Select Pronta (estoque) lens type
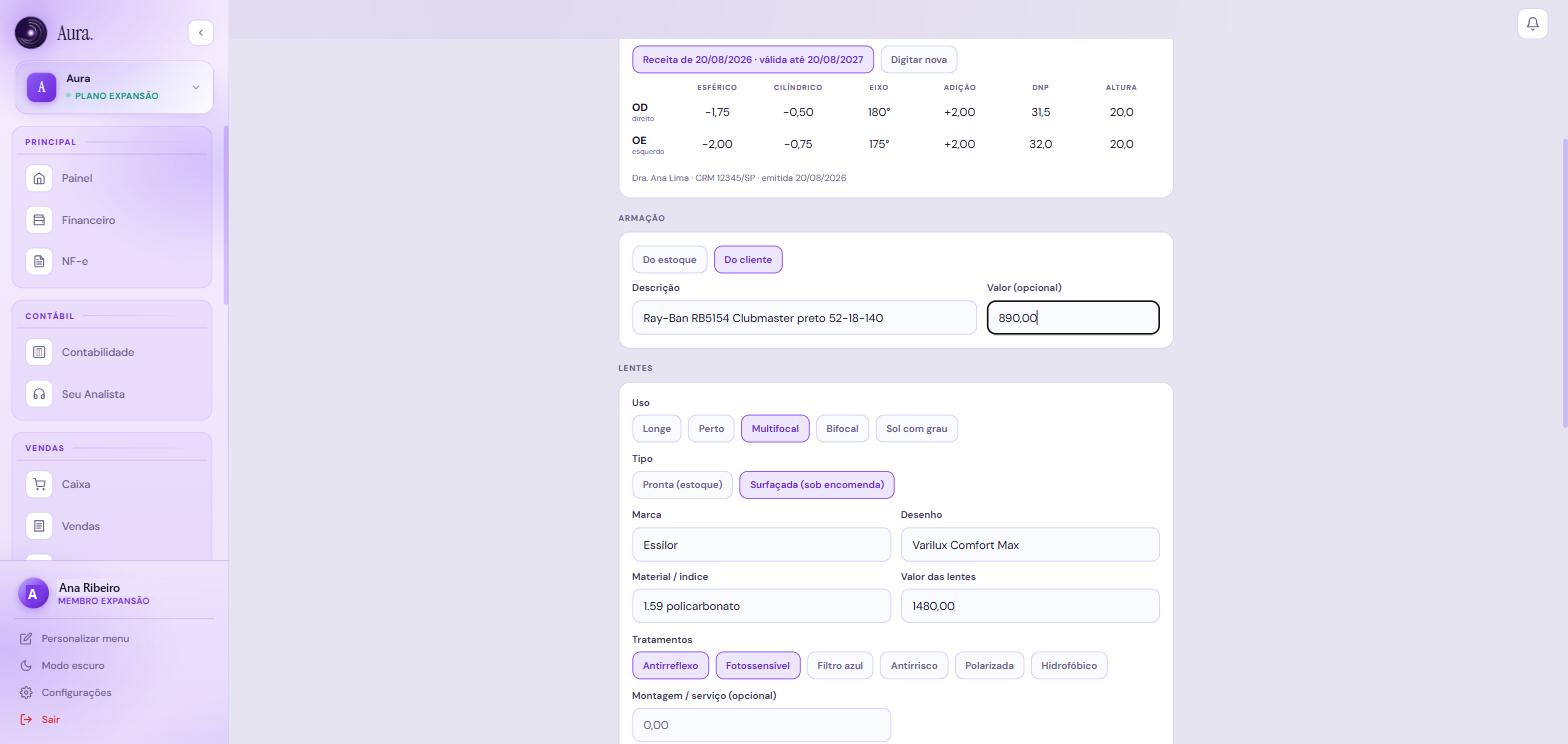 682,485
